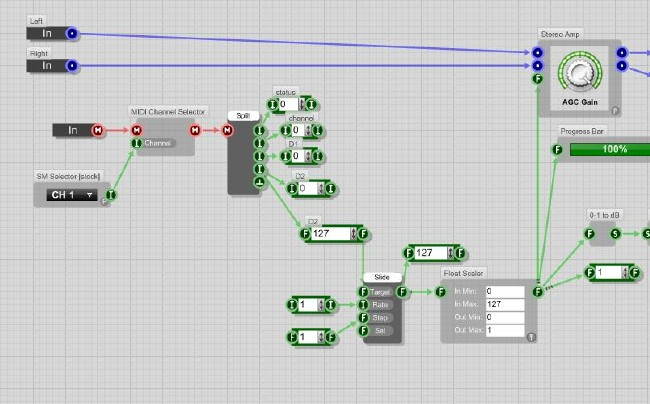
Task: Select the Float Scaler output F connector
Action: (x=538, y=292)
